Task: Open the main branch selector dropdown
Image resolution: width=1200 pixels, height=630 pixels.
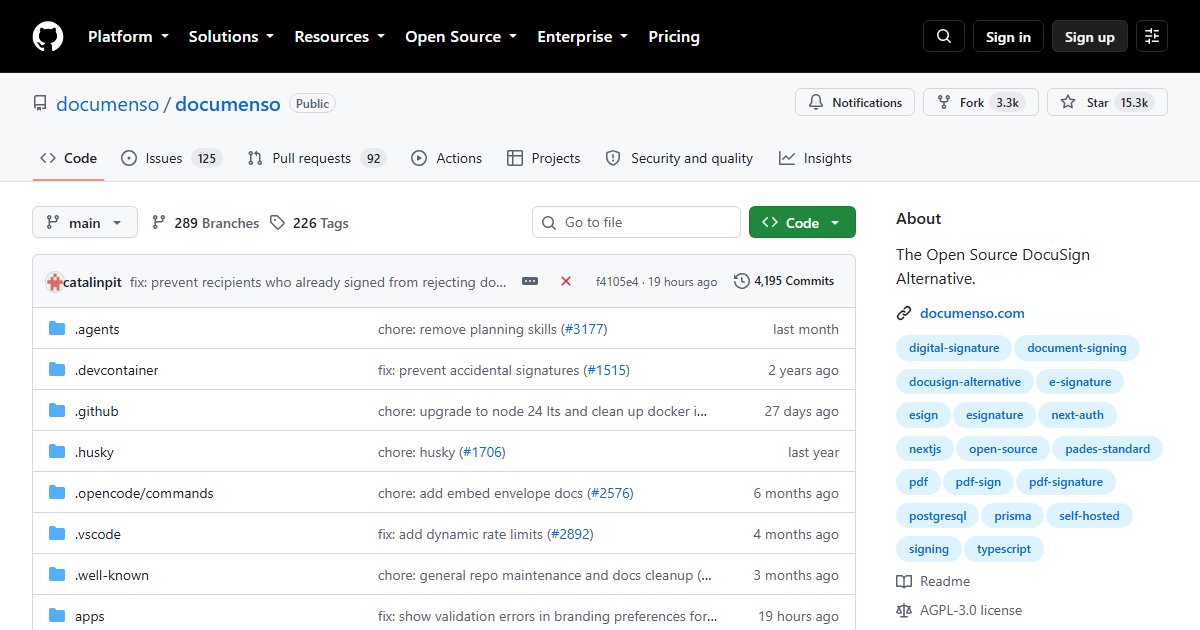Action: click(x=85, y=223)
